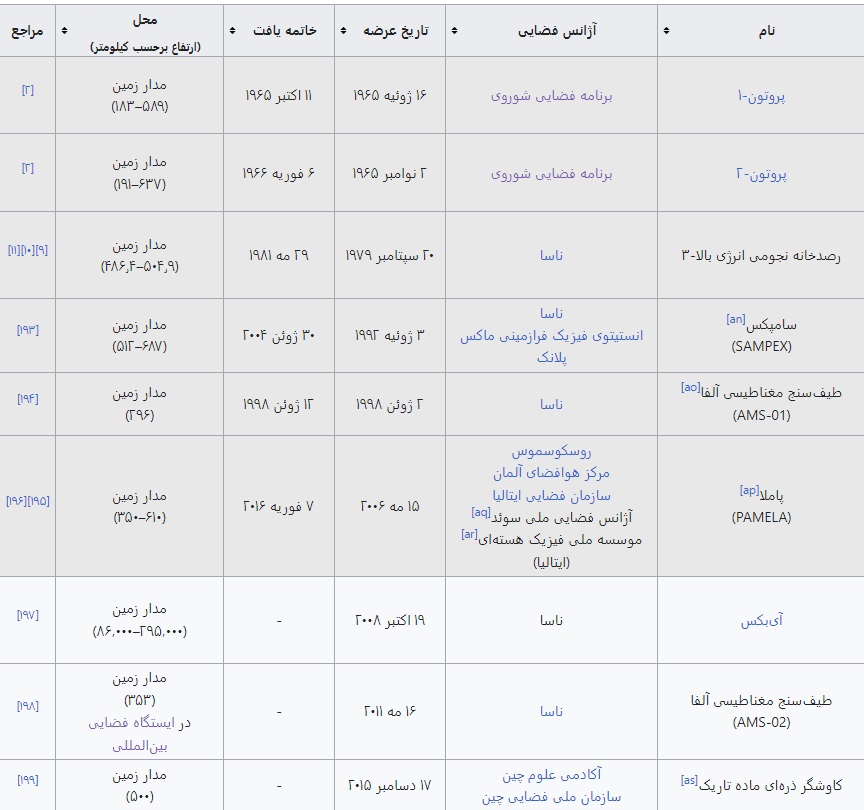The width and height of the screenshot is (864, 810).
Task: Open reference [۱۹۴] in AMS-01 row
Action: pyautogui.click(x=28, y=398)
